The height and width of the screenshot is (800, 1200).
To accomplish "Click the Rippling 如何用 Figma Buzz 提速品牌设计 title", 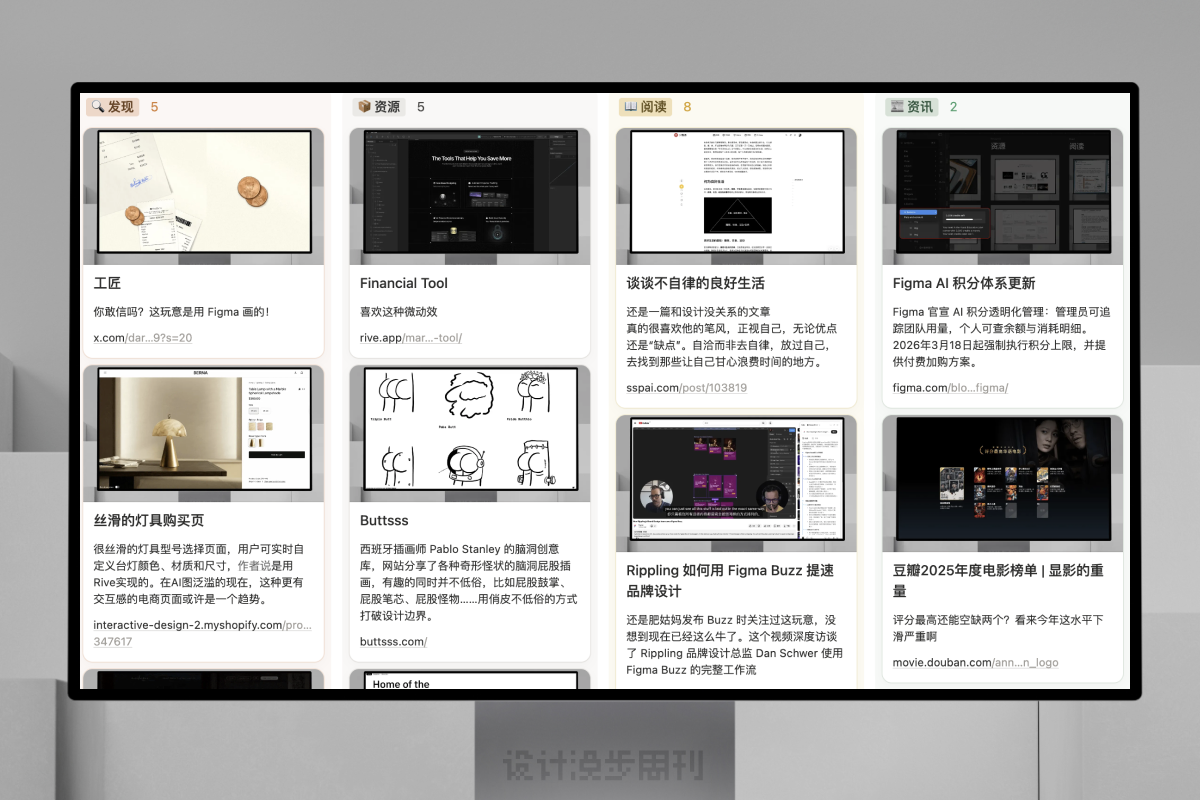I will pyautogui.click(x=730, y=580).
